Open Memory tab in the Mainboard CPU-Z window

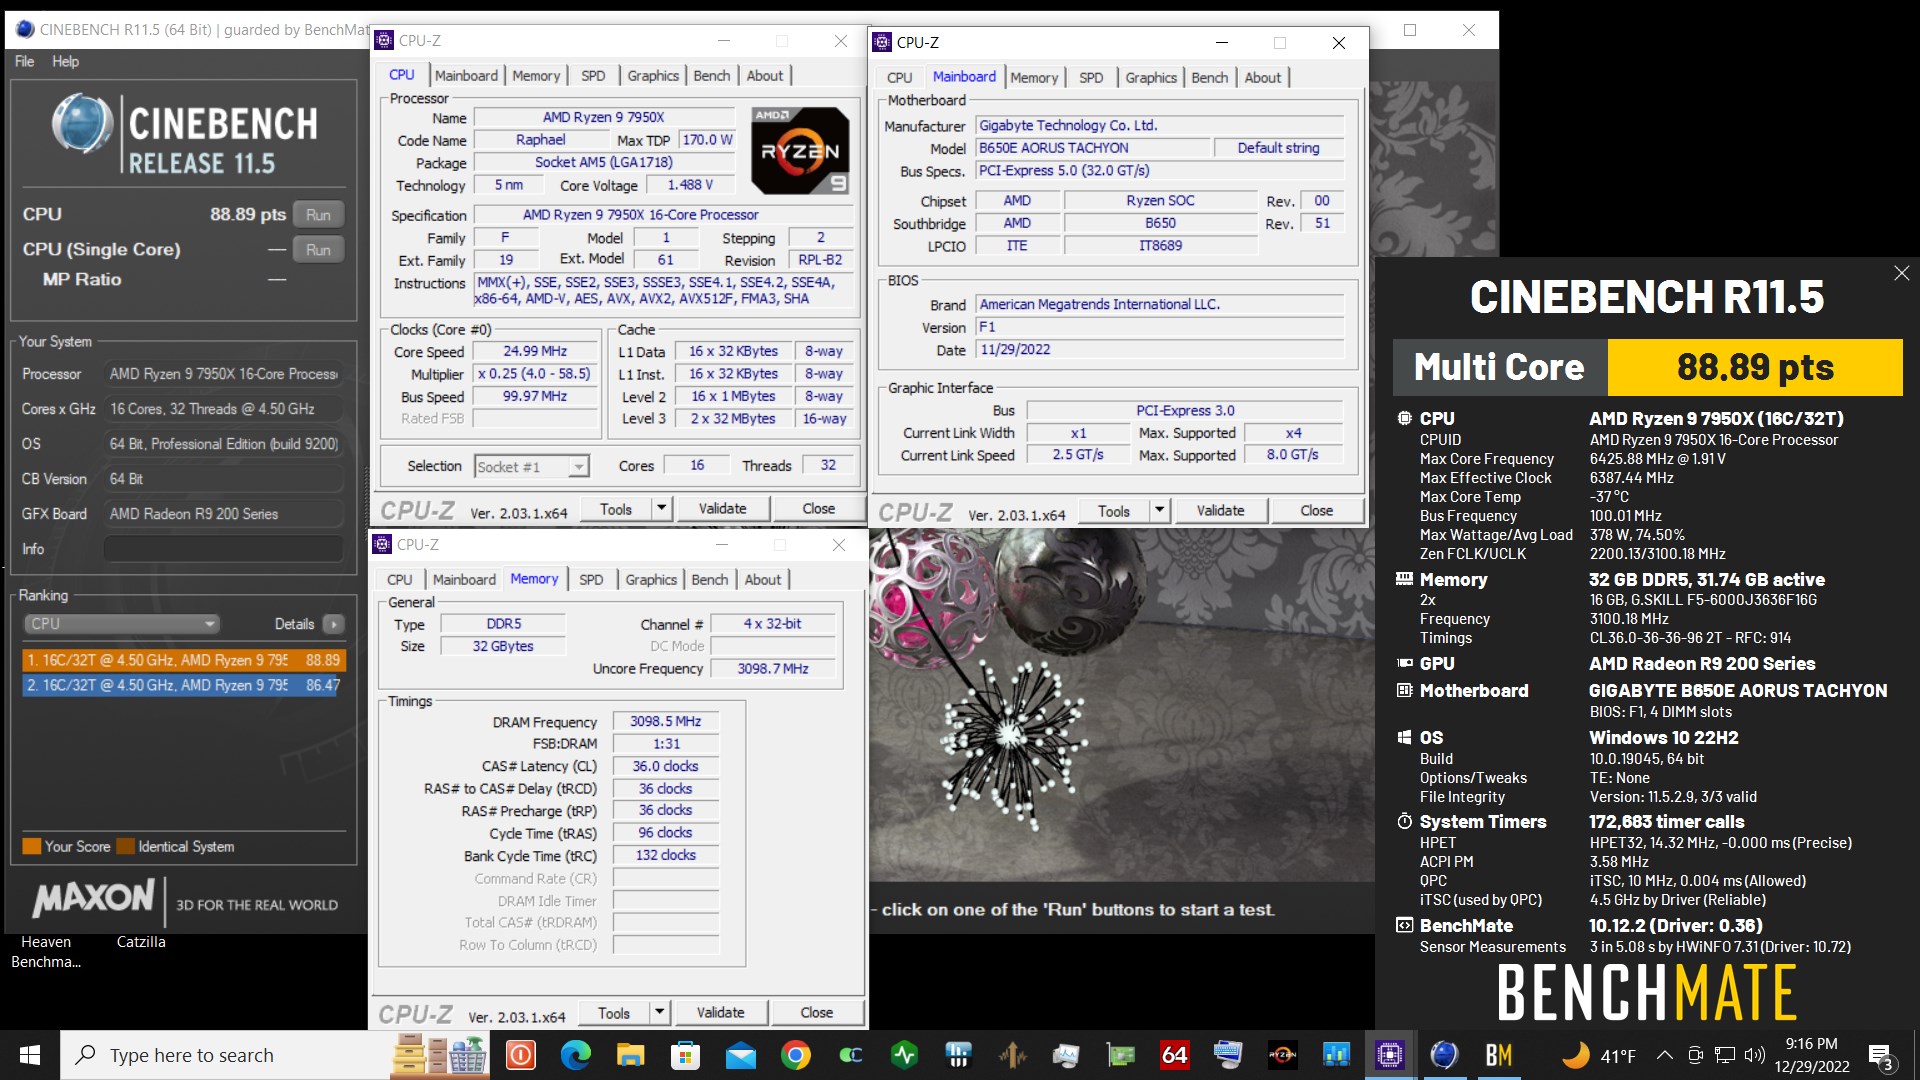point(1034,78)
